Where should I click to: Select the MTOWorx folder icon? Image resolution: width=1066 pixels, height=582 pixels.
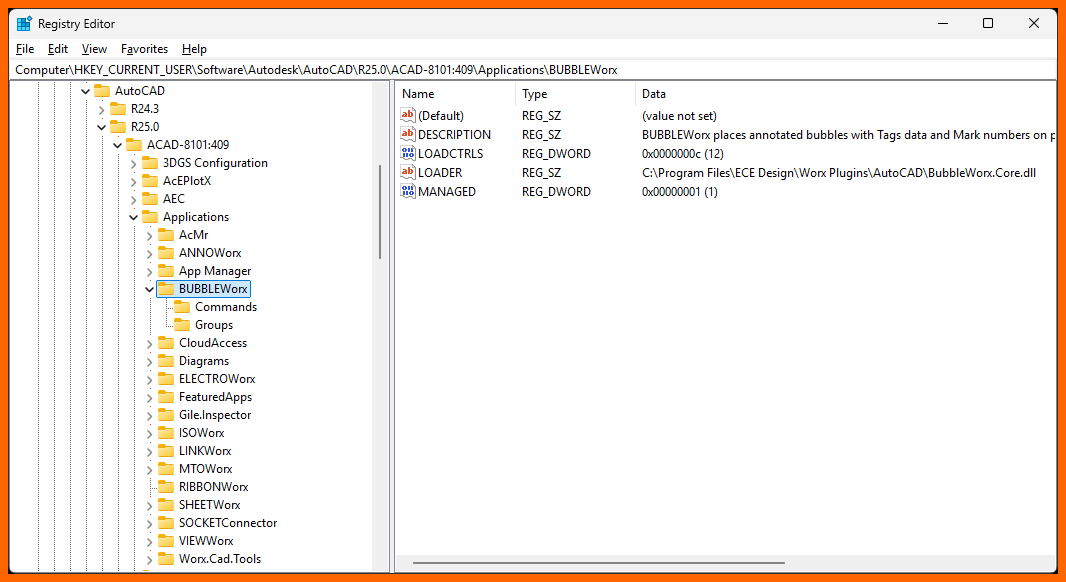[x=166, y=469]
